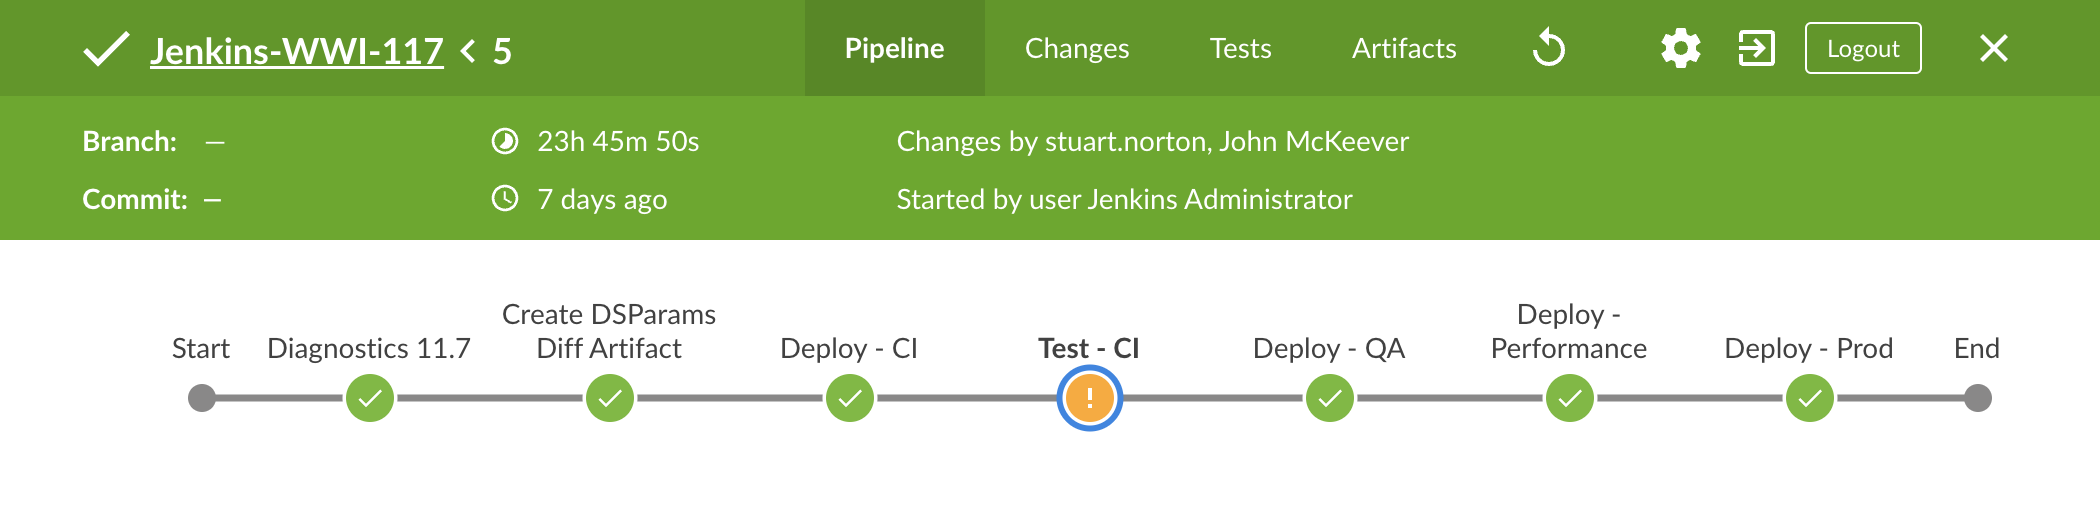Close the pipeline run view
This screenshot has width=2100, height=524.
[1993, 48]
